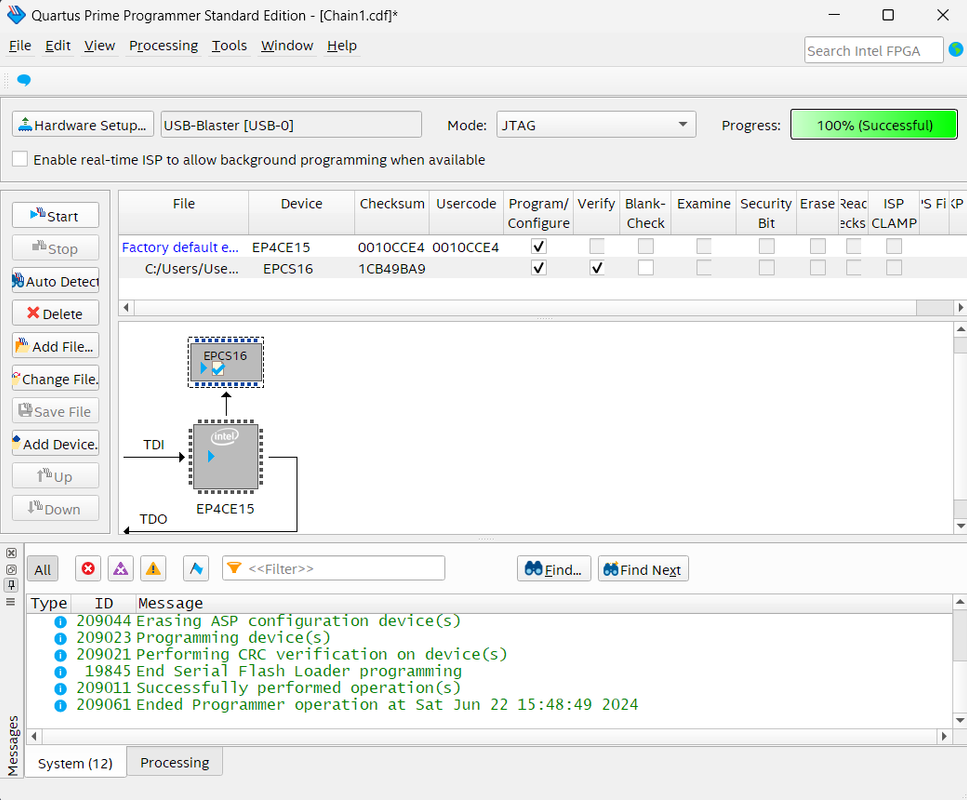967x800 pixels.
Task: Click the USB-Blaster [USB-0] hardware field
Action: (291, 125)
